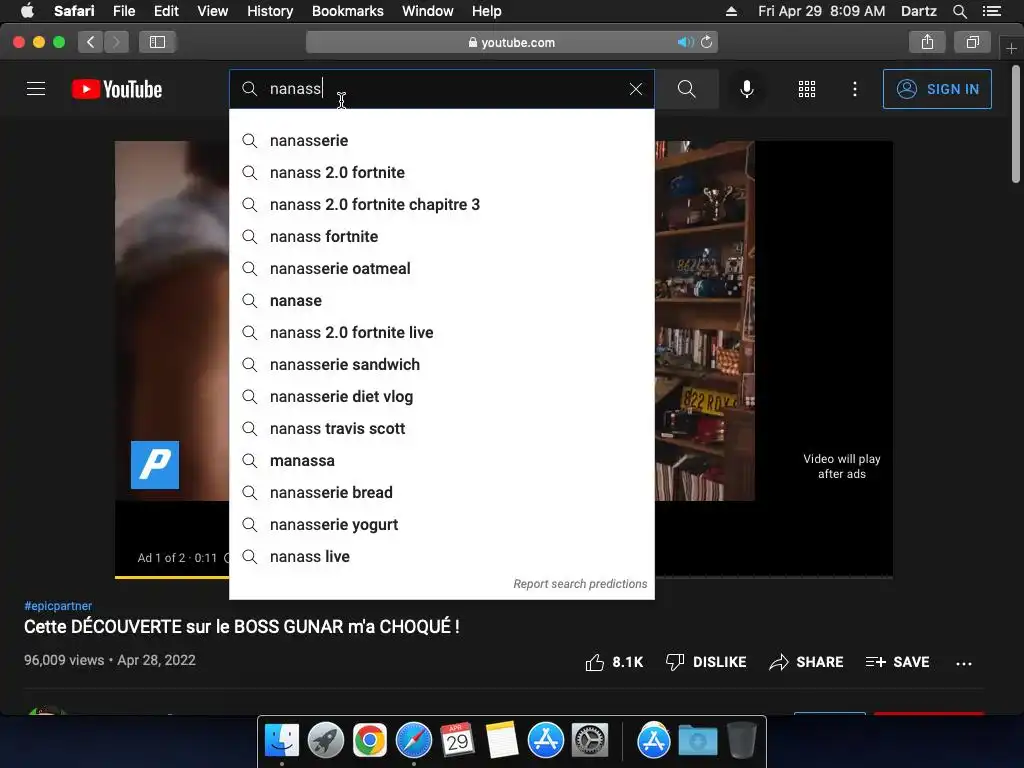1024x768 pixels.
Task: Open Trash from the Dock
Action: click(x=742, y=740)
